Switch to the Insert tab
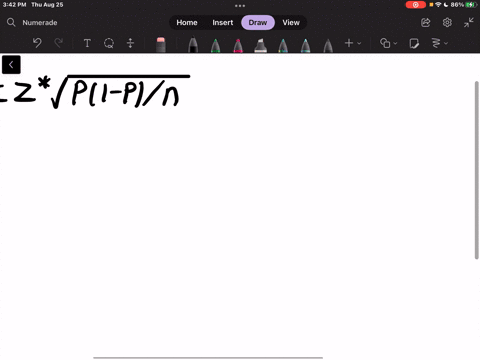The width and height of the screenshot is (480, 360). tap(223, 22)
